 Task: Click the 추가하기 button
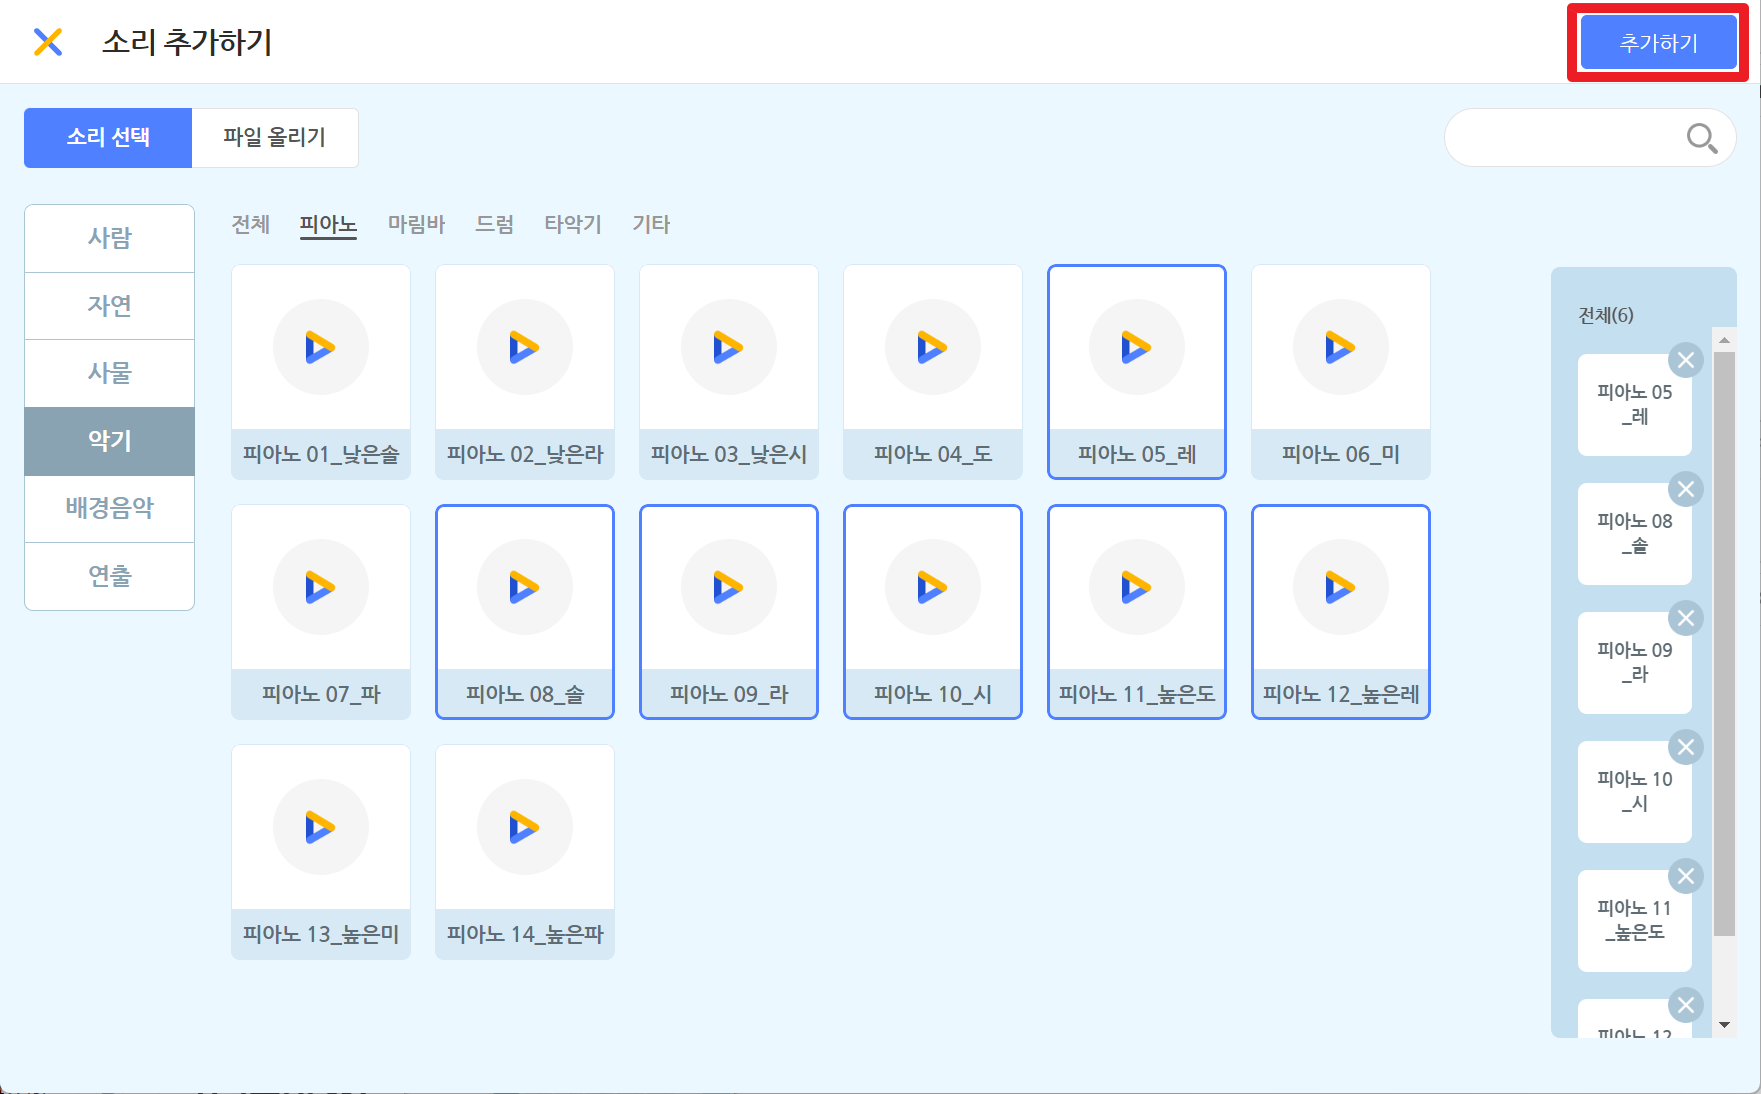pos(1658,43)
